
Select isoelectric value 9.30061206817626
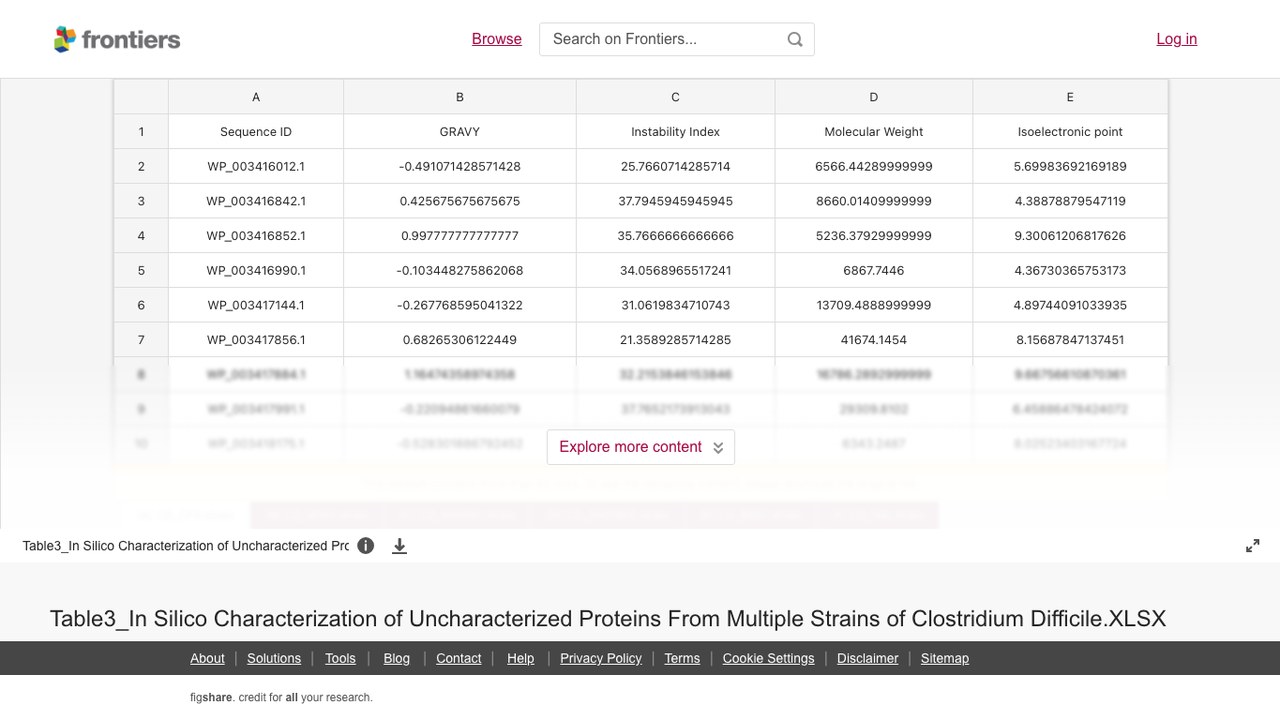point(1070,236)
